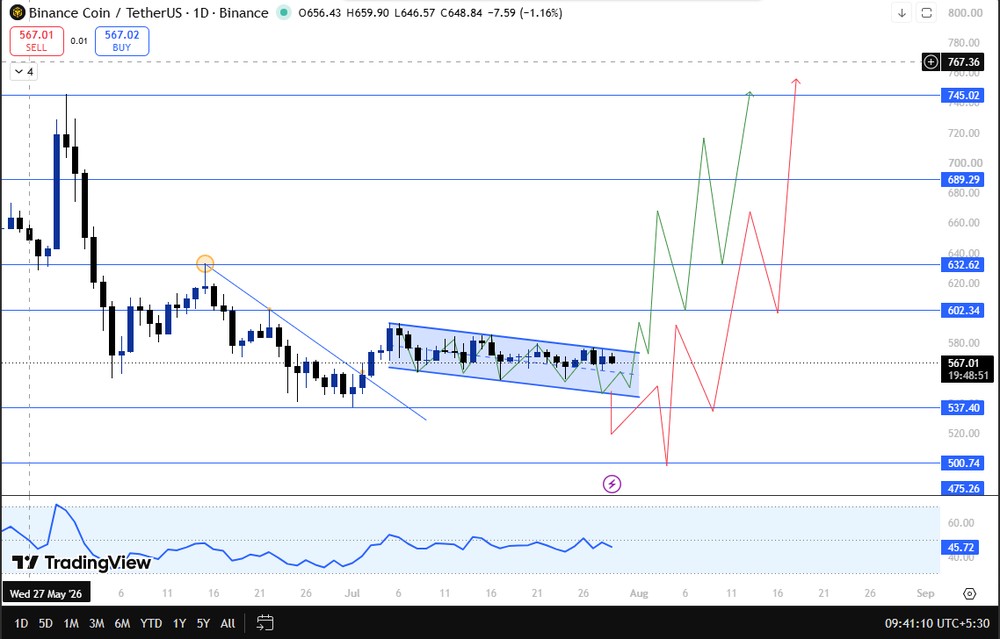1000x639 pixels.
Task: Click the 567.01 SELL button
Action: [x=36, y=41]
